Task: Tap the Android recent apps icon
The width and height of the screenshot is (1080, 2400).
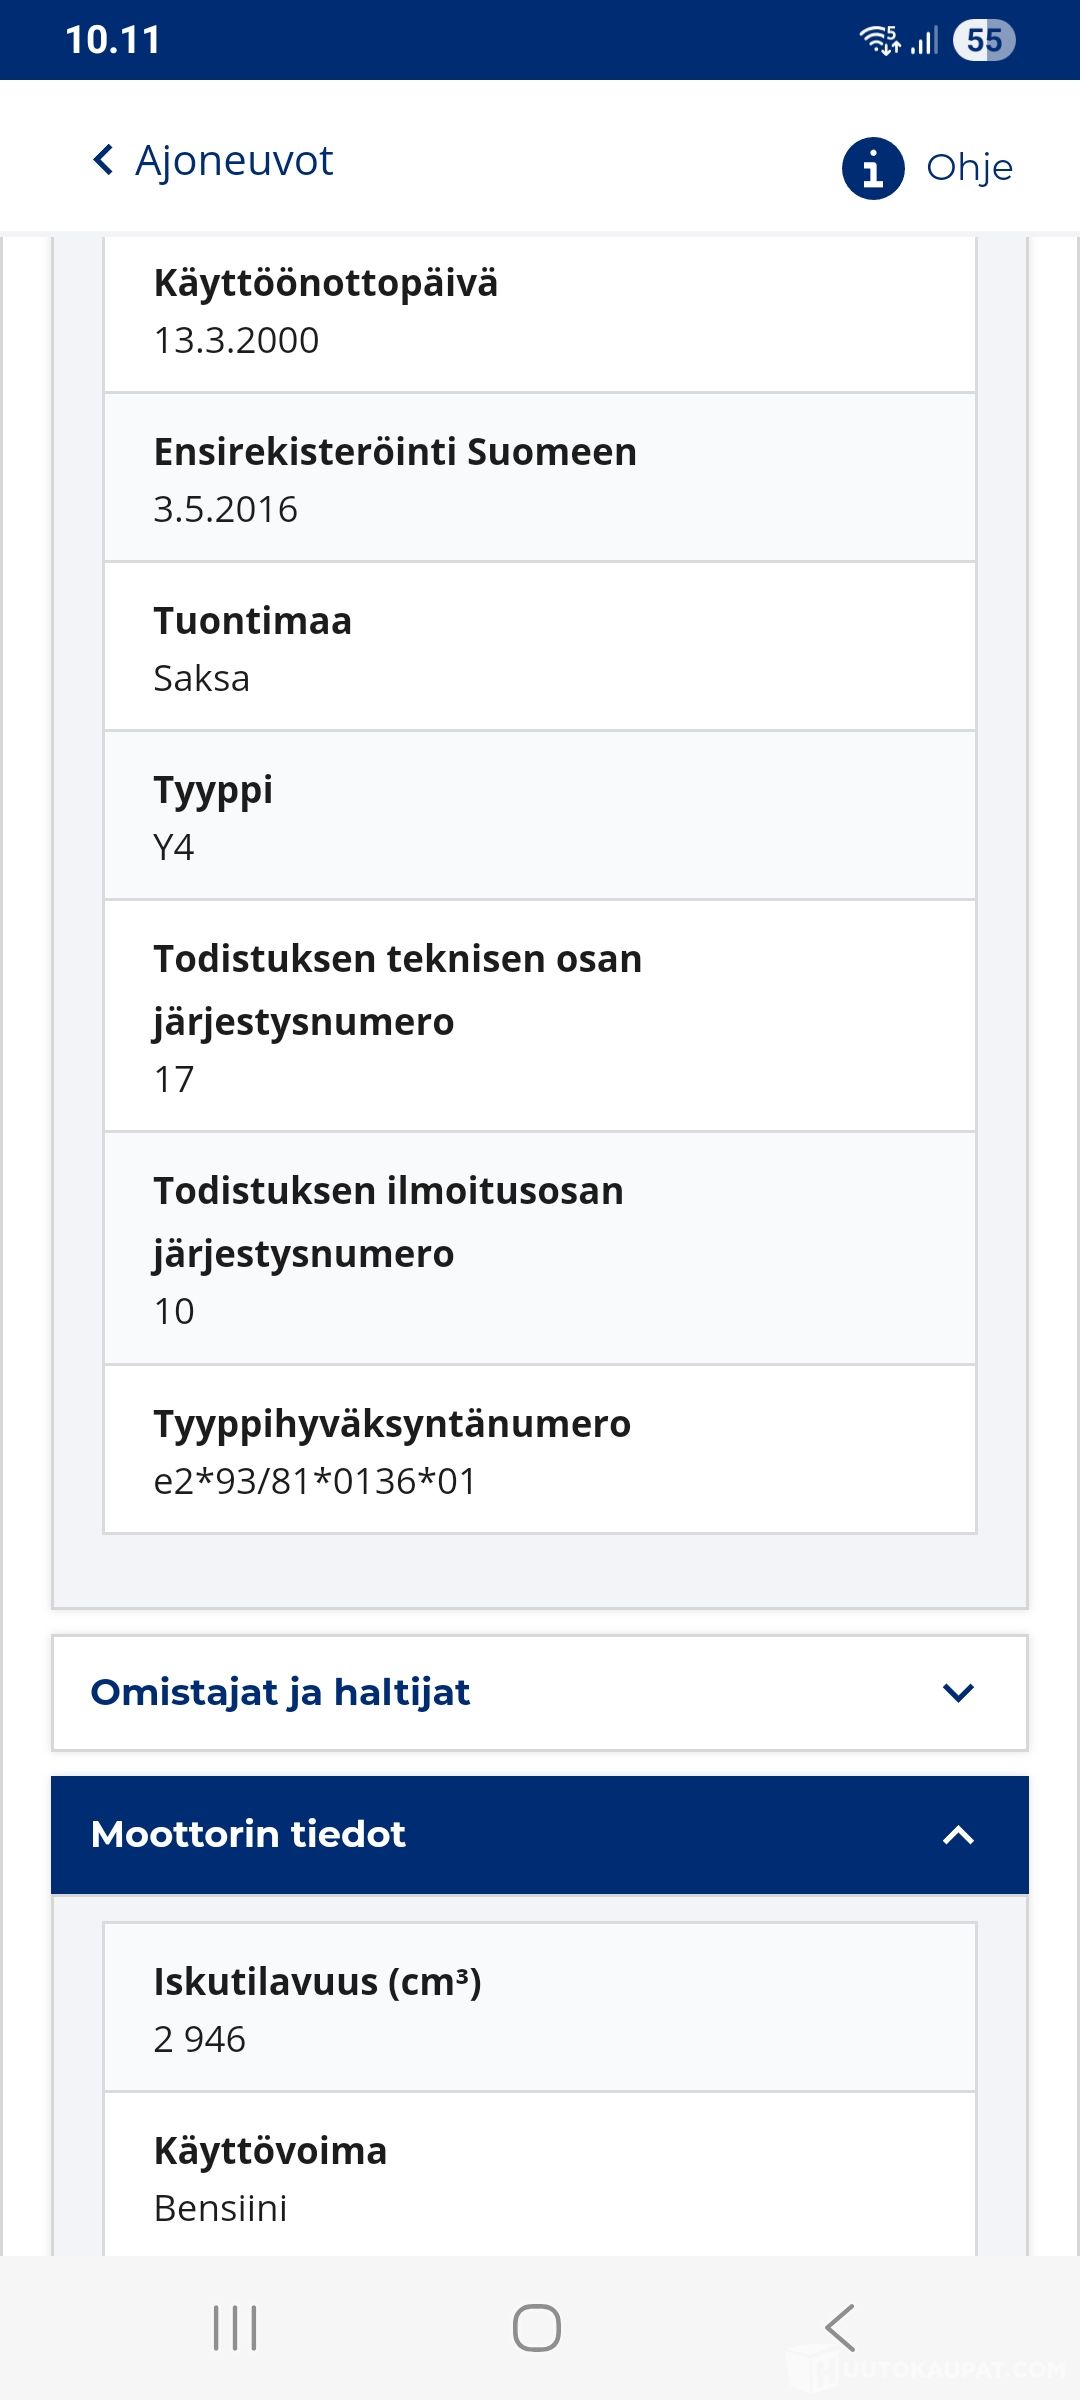Action: coord(235,2328)
